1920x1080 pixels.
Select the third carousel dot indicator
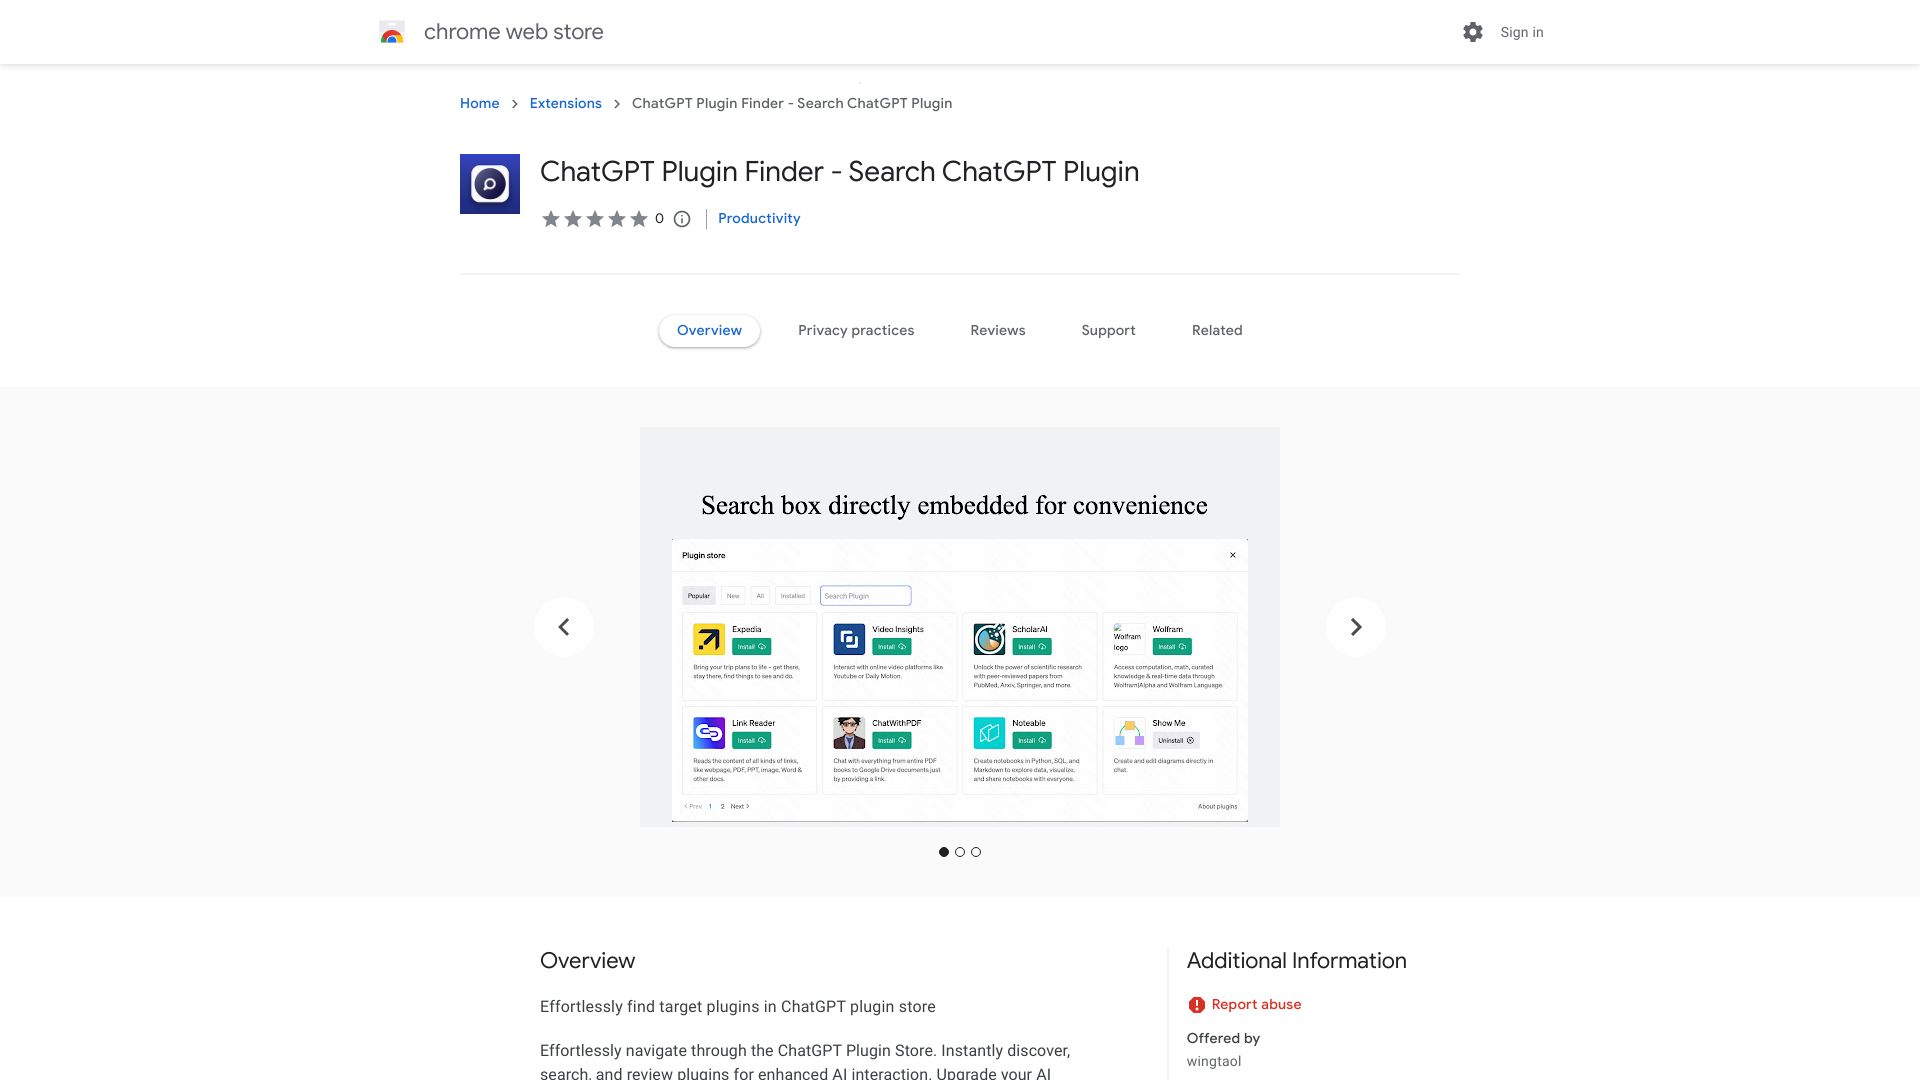tap(977, 852)
